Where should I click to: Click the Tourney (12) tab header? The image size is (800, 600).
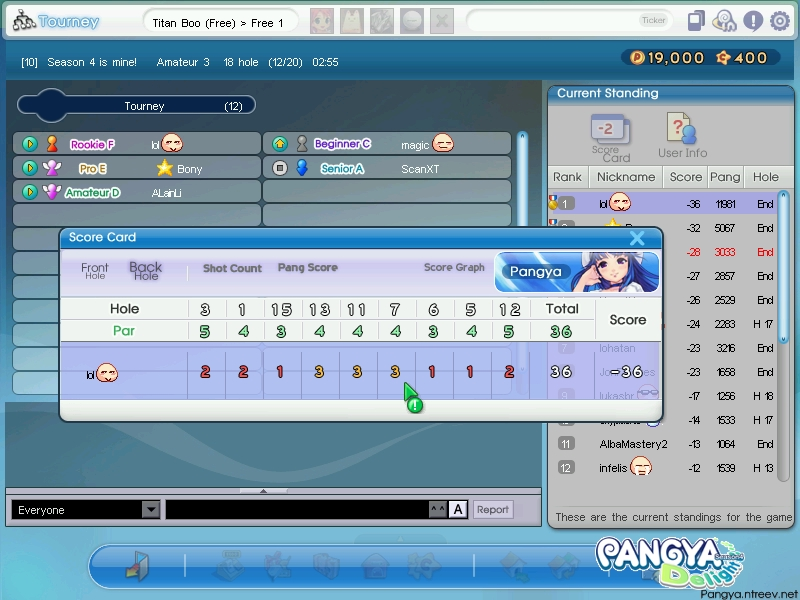click(x=137, y=106)
